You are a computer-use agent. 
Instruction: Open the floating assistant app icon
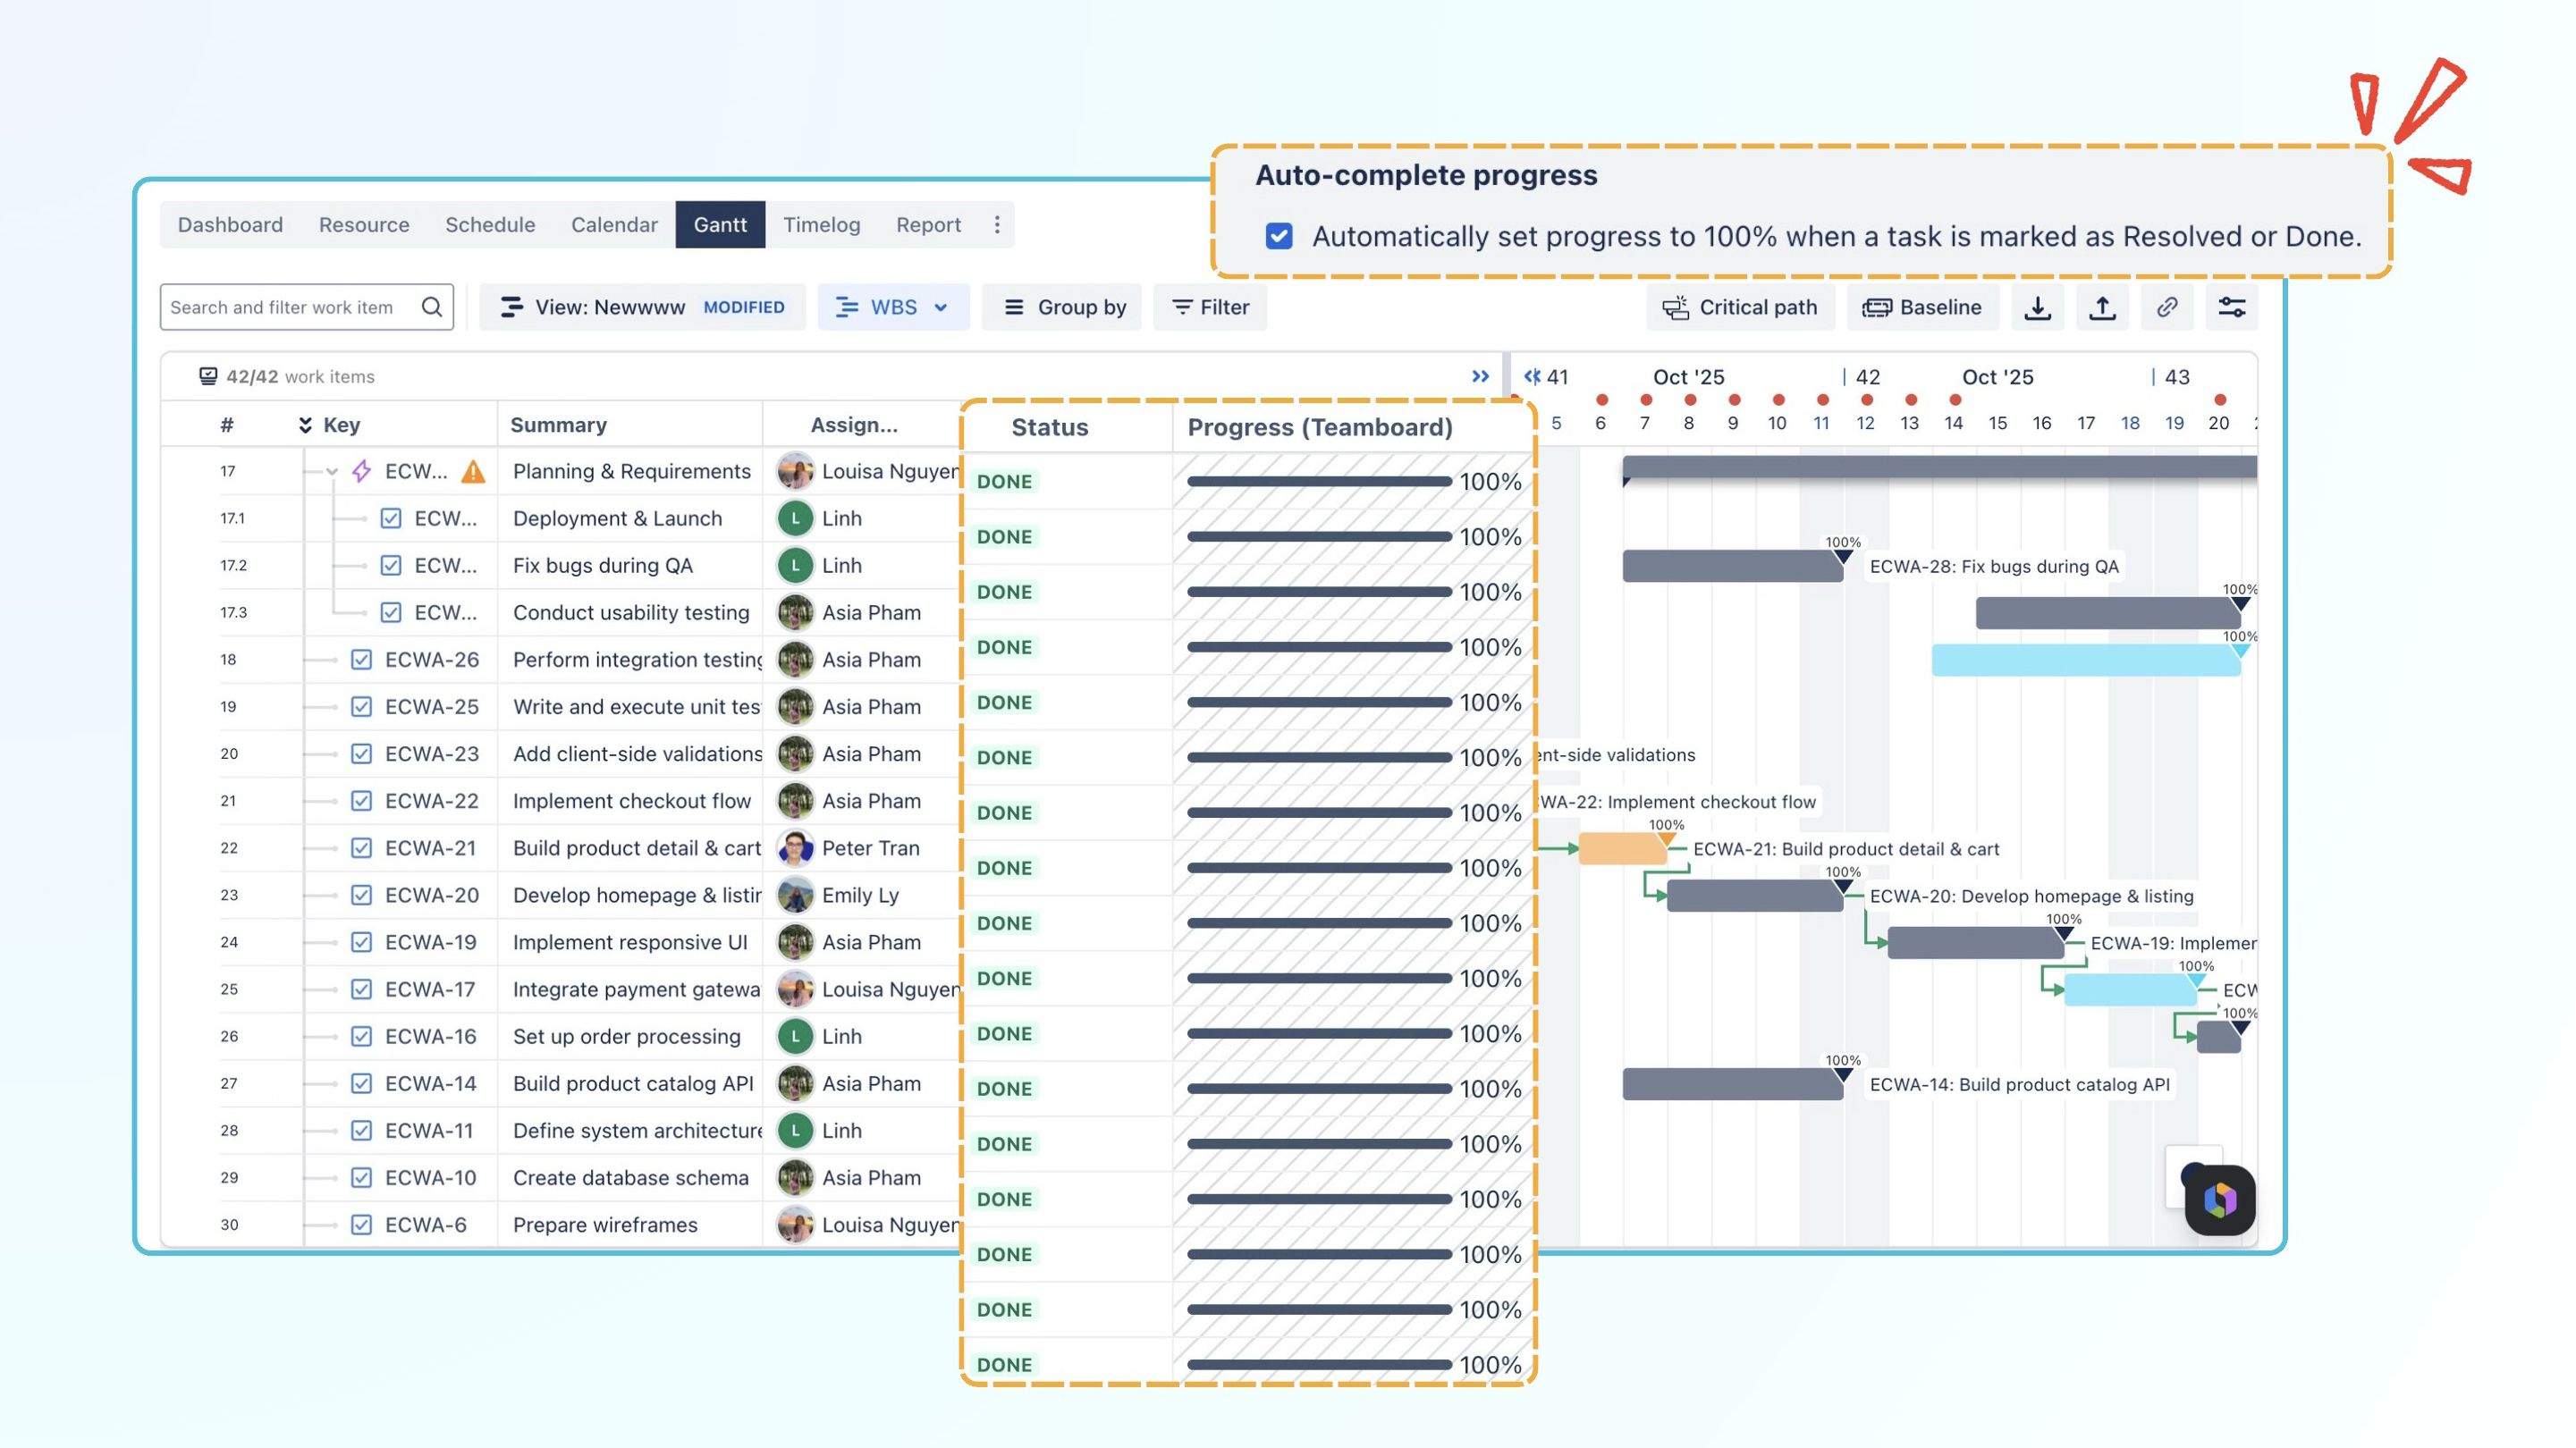click(x=2219, y=1200)
